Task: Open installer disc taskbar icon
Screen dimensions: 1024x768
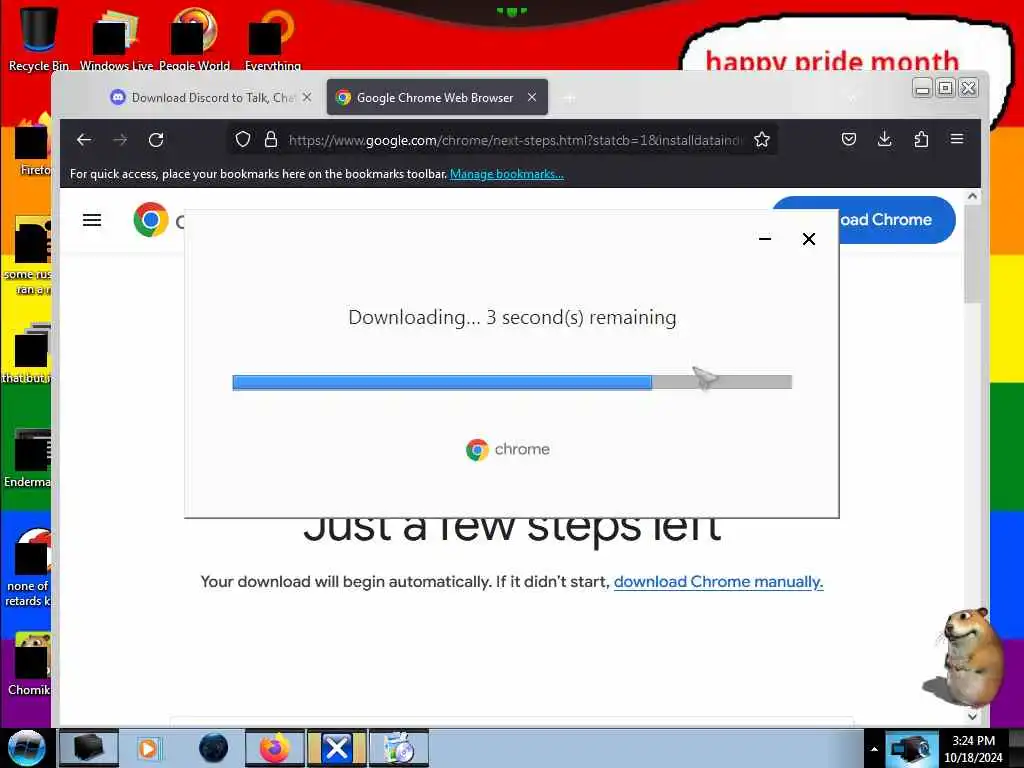Action: (x=399, y=748)
